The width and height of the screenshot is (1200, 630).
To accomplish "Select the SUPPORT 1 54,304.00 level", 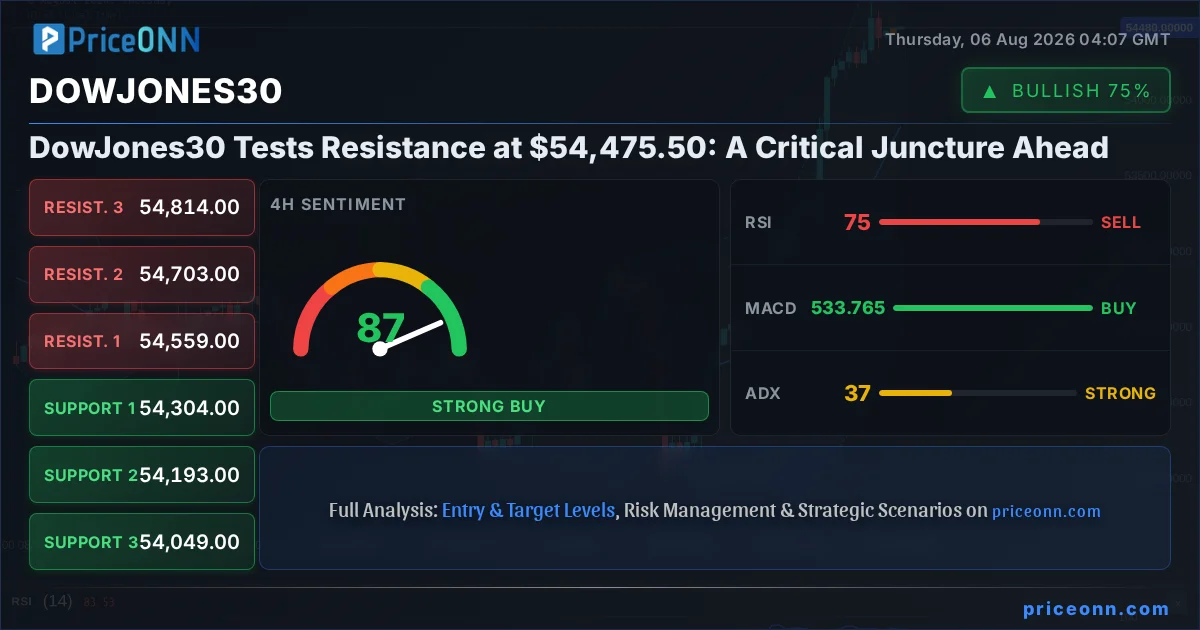I will pyautogui.click(x=142, y=408).
